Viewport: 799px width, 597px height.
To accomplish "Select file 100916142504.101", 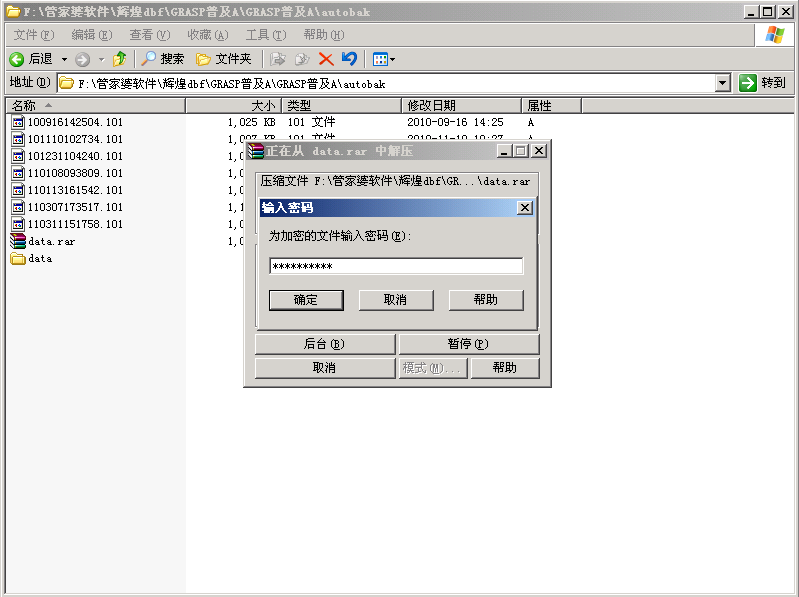I will 75,122.
